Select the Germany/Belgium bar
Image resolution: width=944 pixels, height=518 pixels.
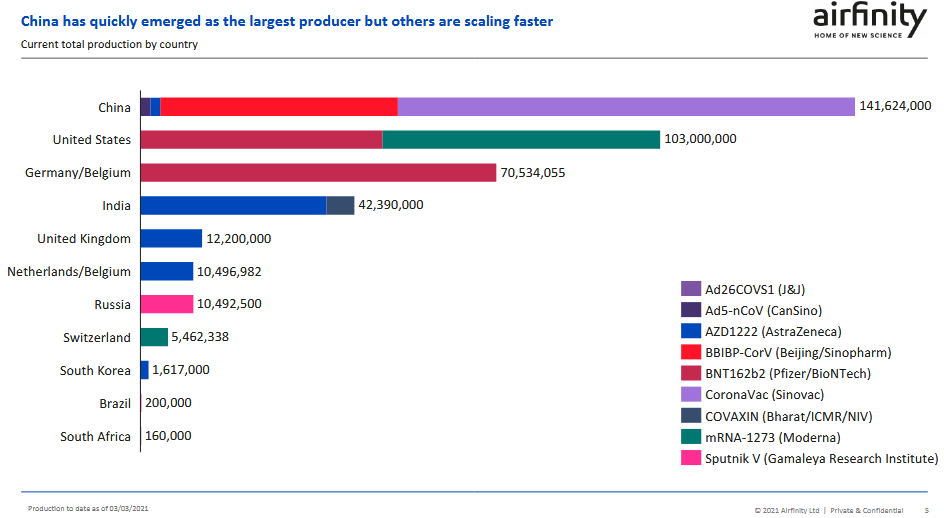coord(318,172)
